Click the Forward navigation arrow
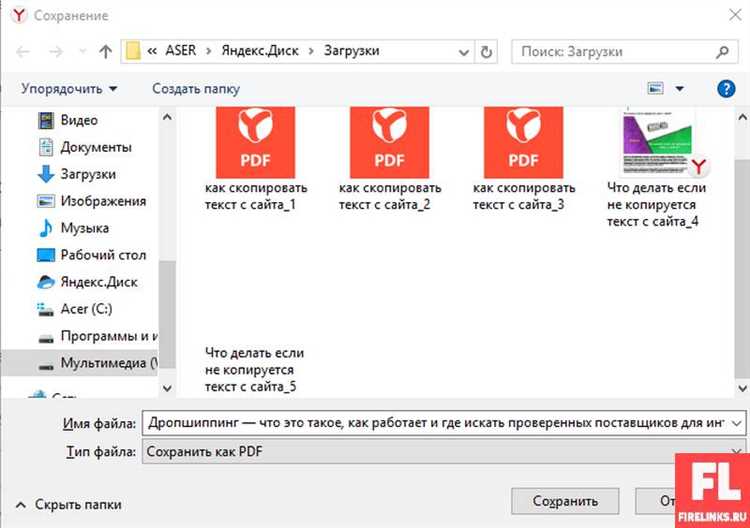The image size is (750, 528). coord(56,51)
